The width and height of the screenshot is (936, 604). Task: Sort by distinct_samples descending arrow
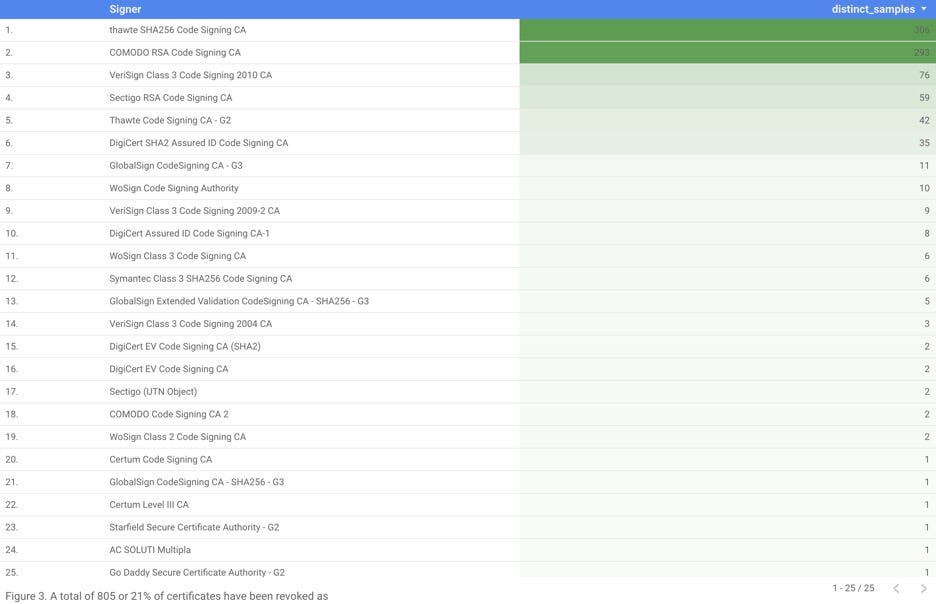[923, 9]
